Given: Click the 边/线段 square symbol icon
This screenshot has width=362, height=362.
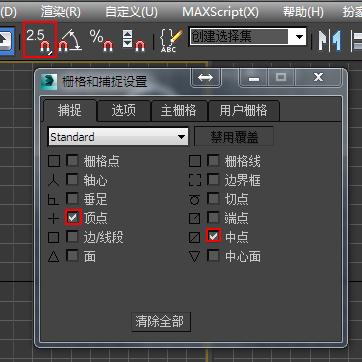Looking at the screenshot, I should click(54, 238).
